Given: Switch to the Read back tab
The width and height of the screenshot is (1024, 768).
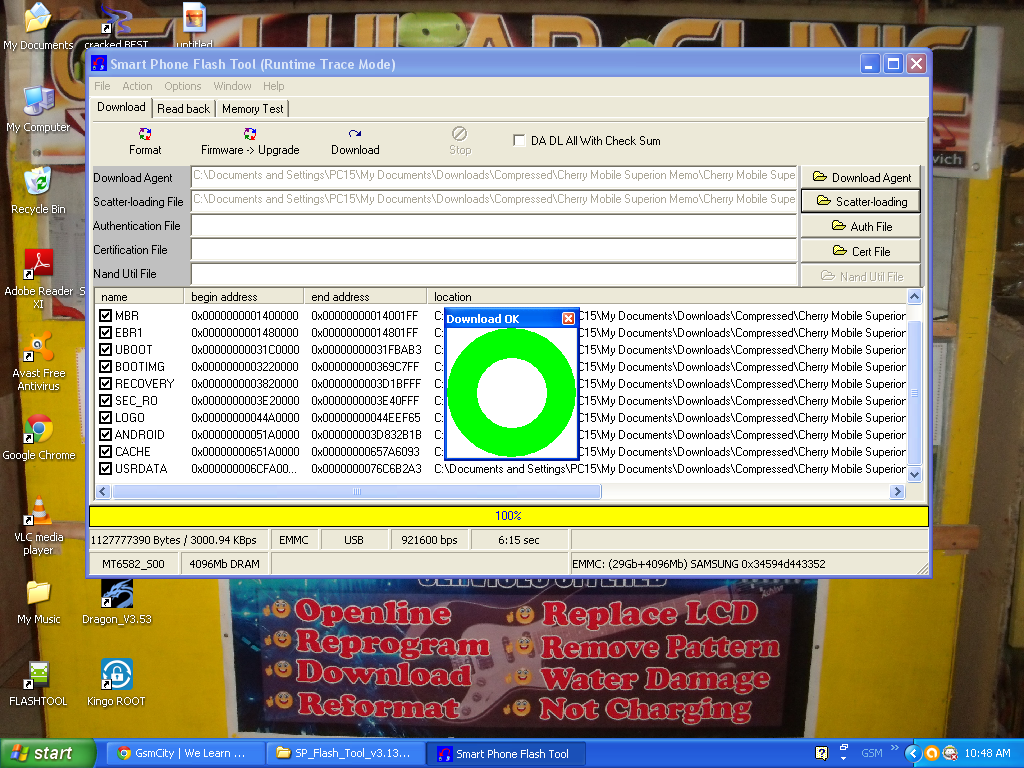Looking at the screenshot, I should click(184, 109).
